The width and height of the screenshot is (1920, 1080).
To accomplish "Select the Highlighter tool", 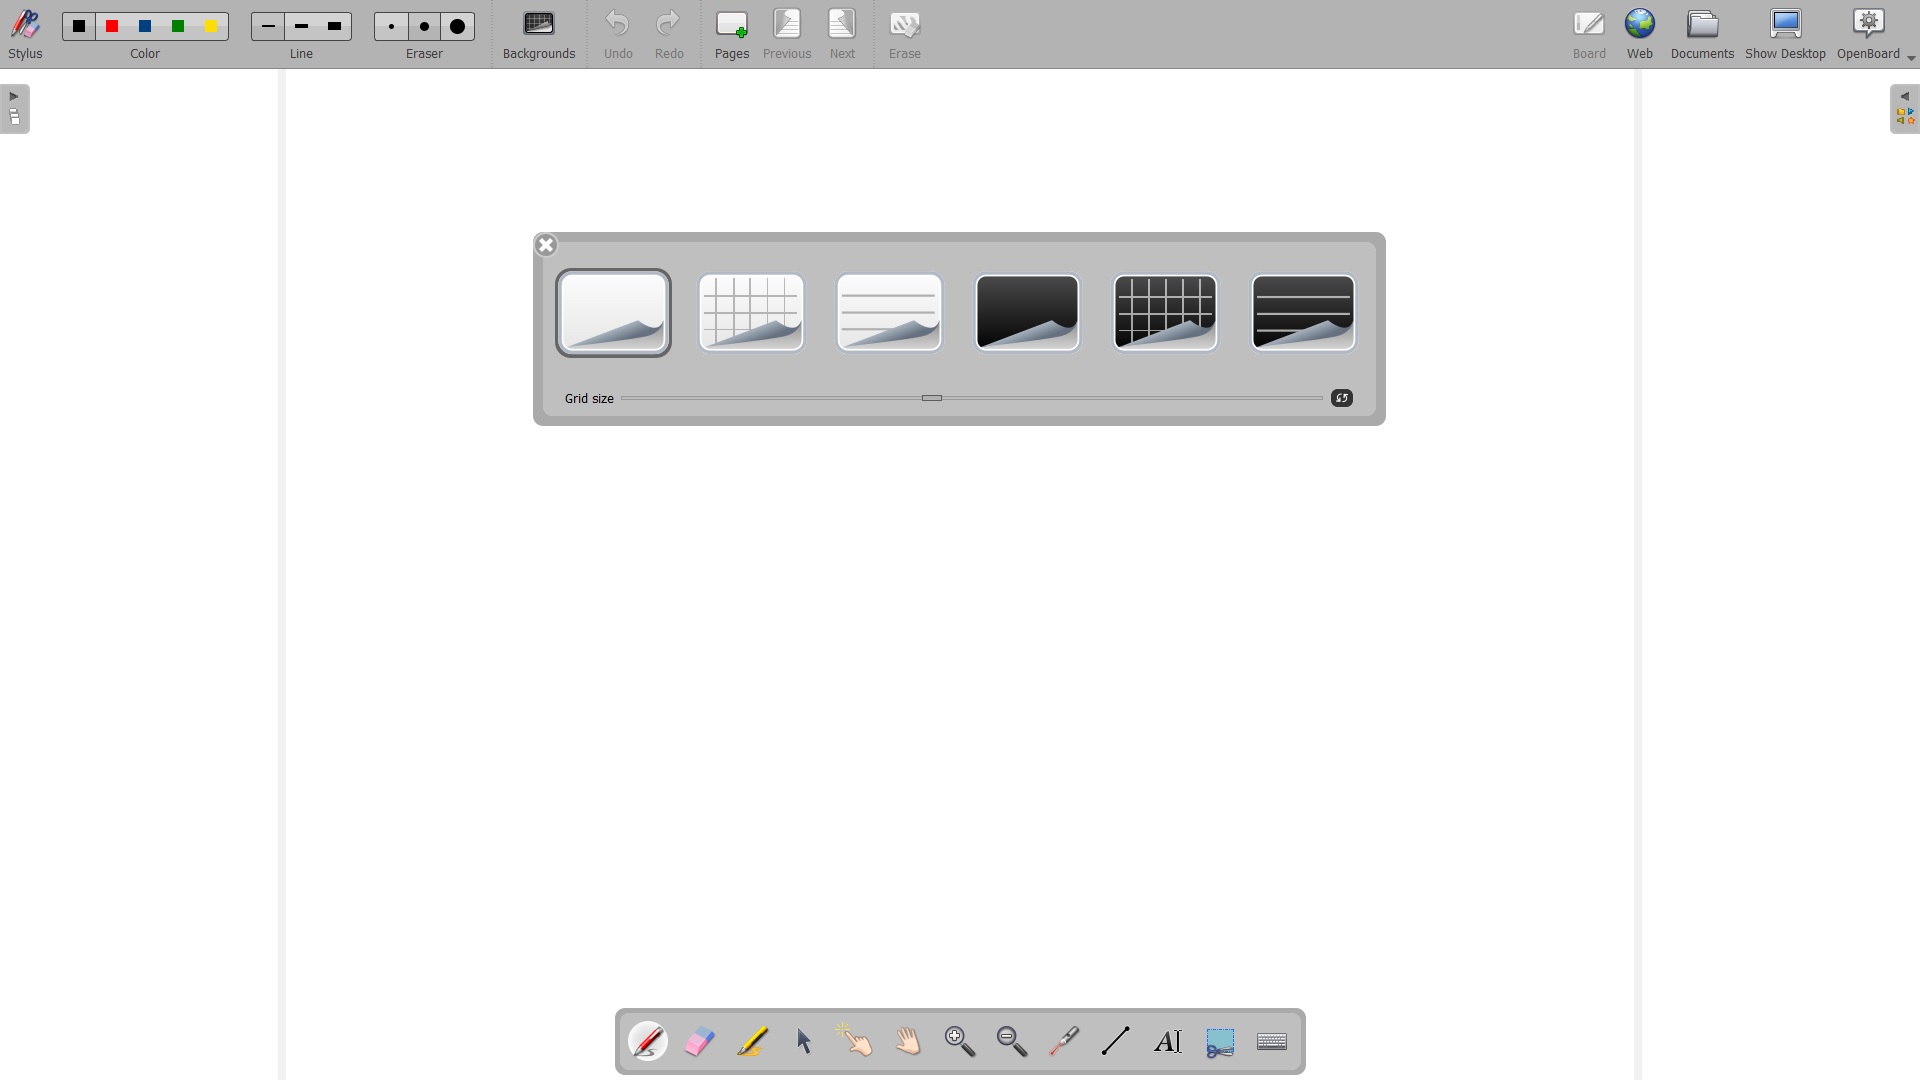I will point(752,1041).
